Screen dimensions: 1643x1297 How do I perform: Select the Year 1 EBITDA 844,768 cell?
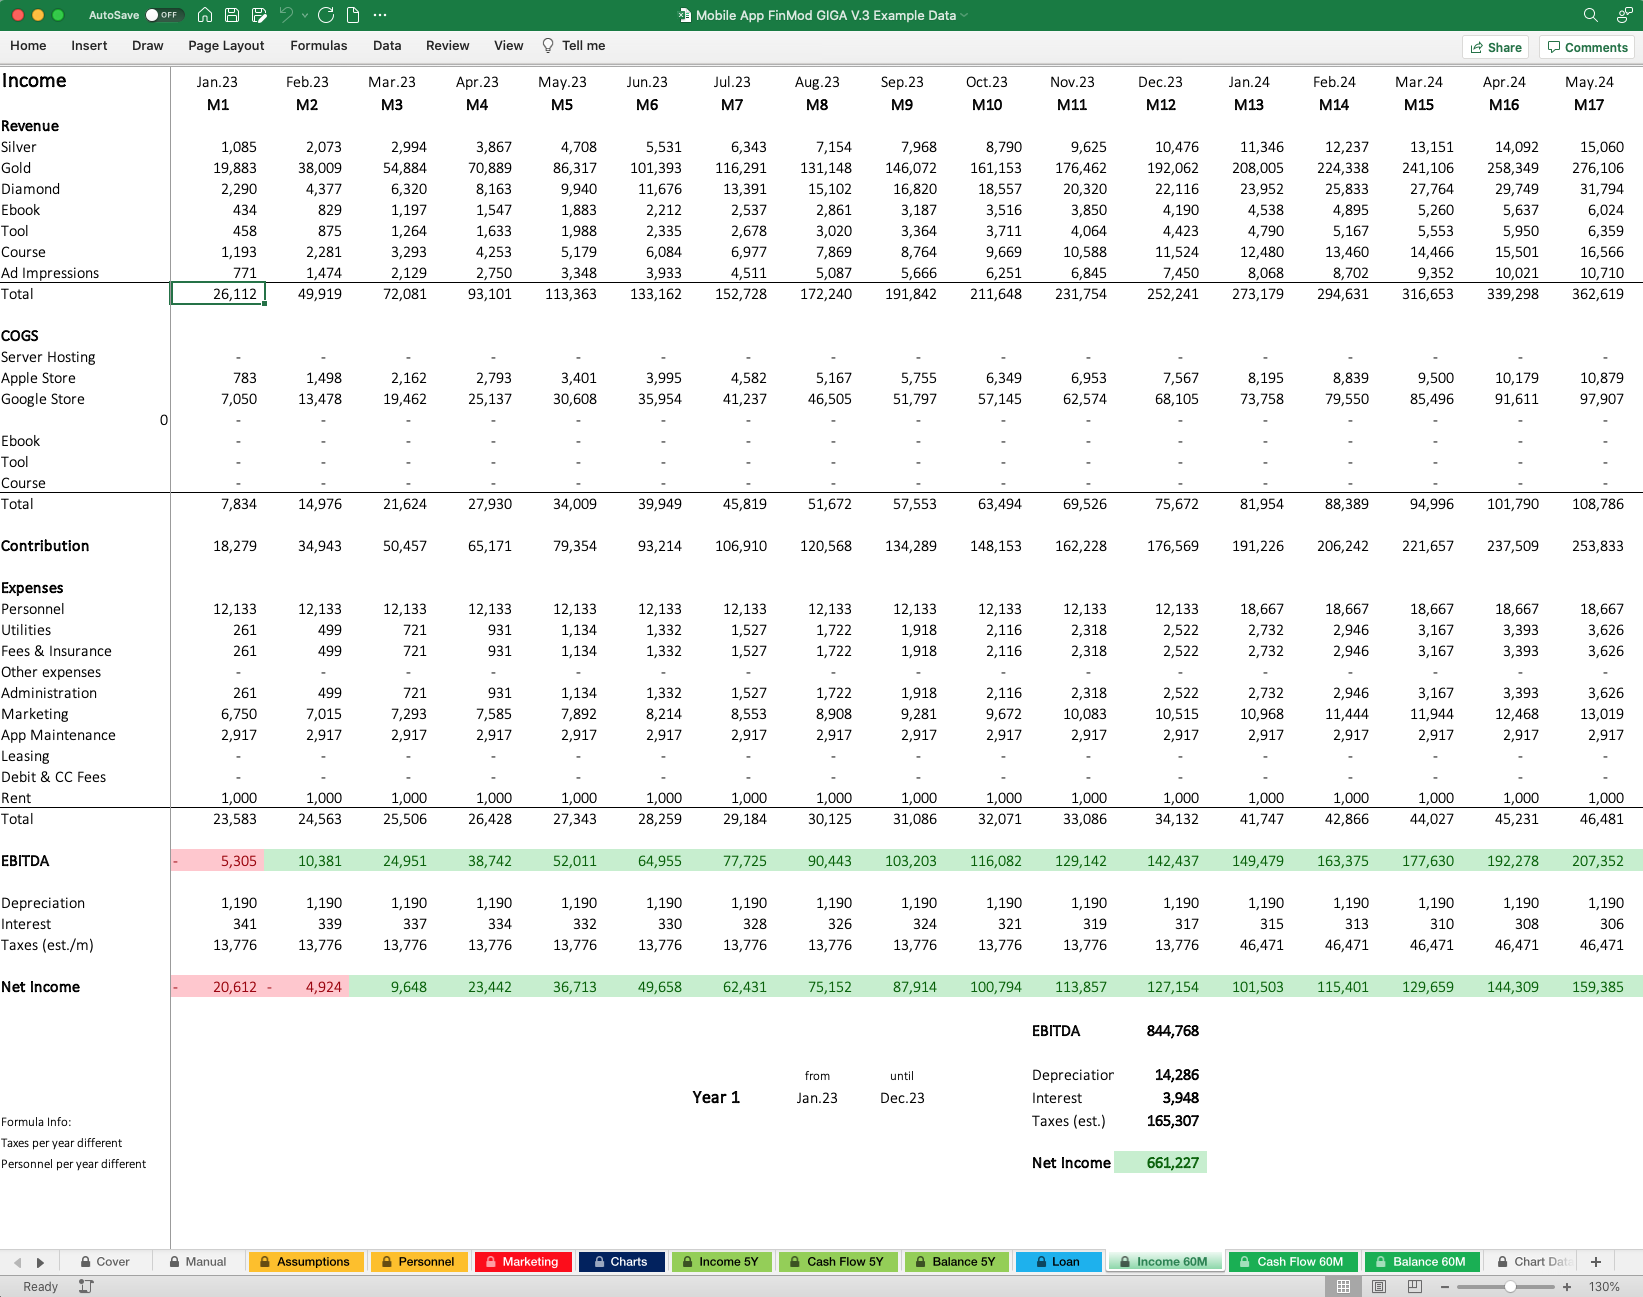pyautogui.click(x=1160, y=1031)
